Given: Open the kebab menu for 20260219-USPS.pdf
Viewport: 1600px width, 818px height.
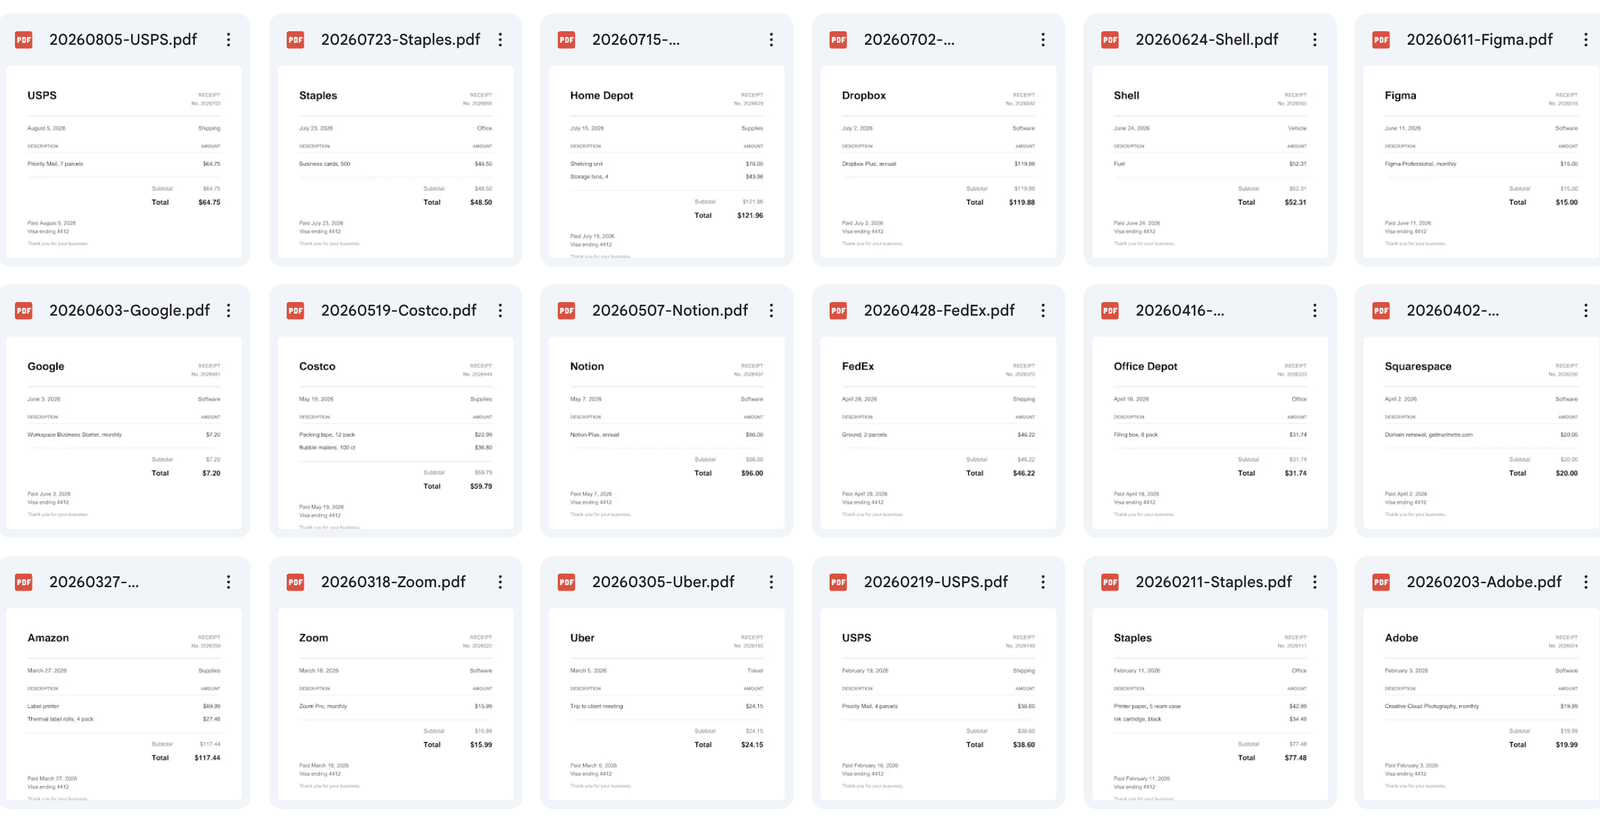Looking at the screenshot, I should click(1043, 582).
